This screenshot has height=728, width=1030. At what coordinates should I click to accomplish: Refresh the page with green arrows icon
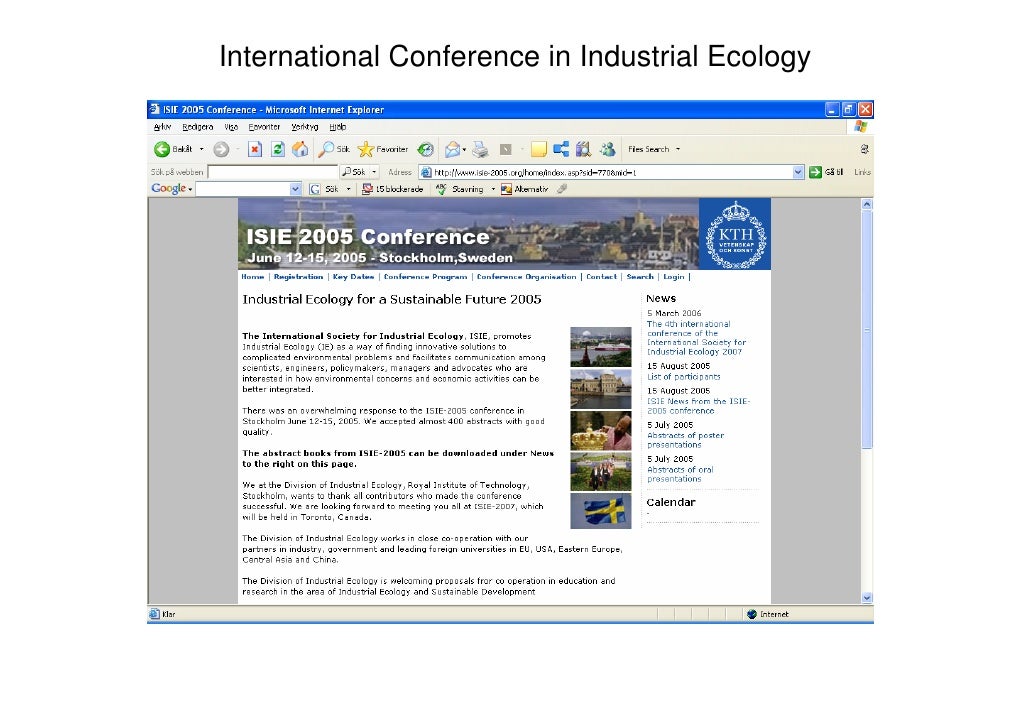(x=278, y=150)
